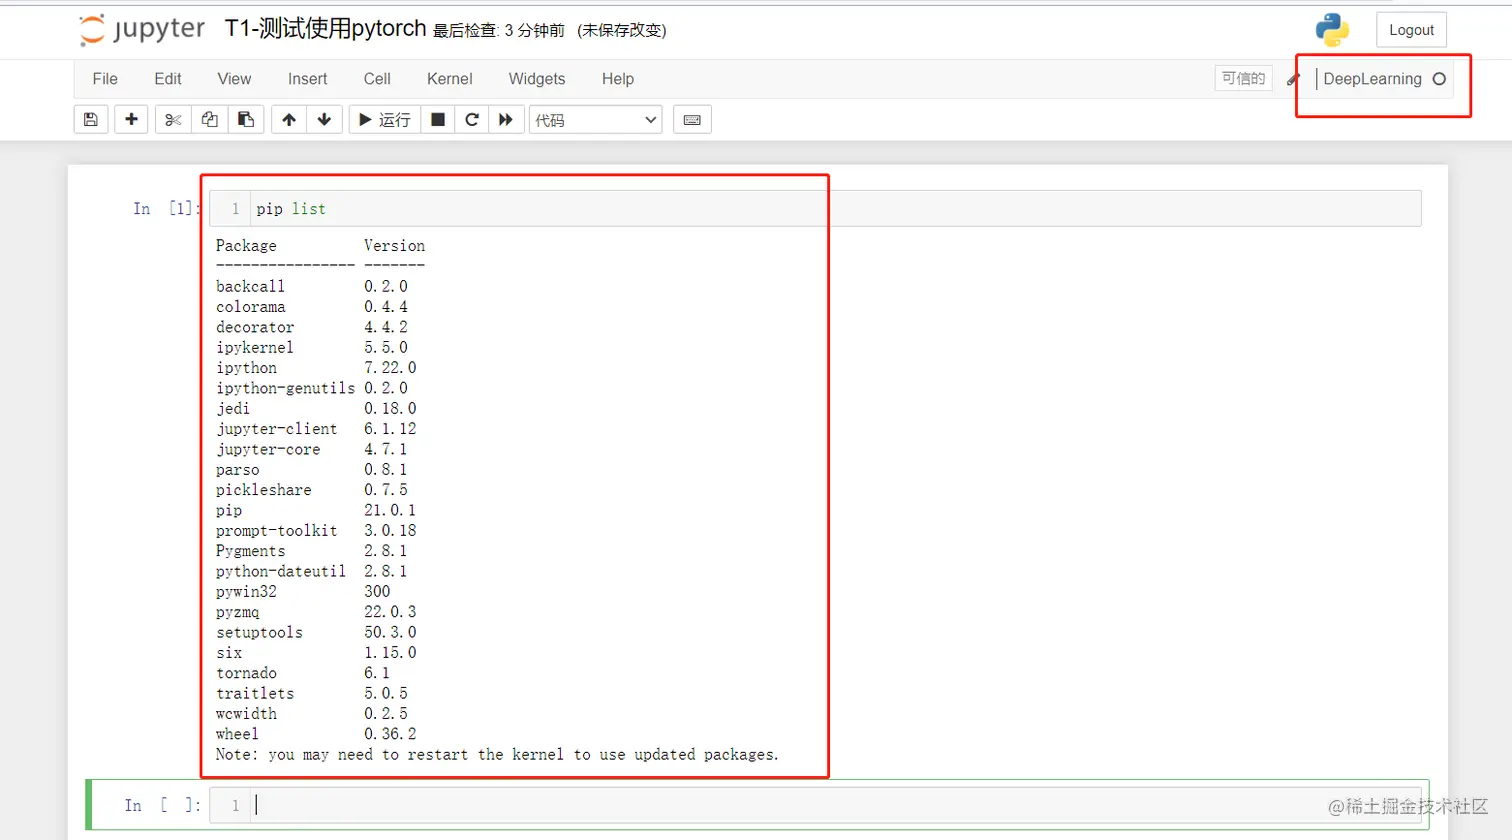Click the pip 21.0.1 output row
This screenshot has width=1512, height=840.
tap(316, 511)
